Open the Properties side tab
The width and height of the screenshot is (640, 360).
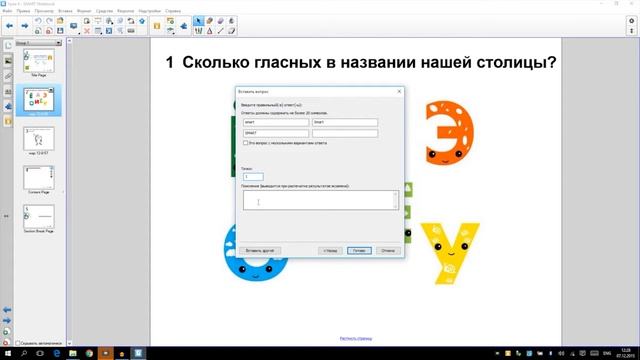click(x=8, y=91)
